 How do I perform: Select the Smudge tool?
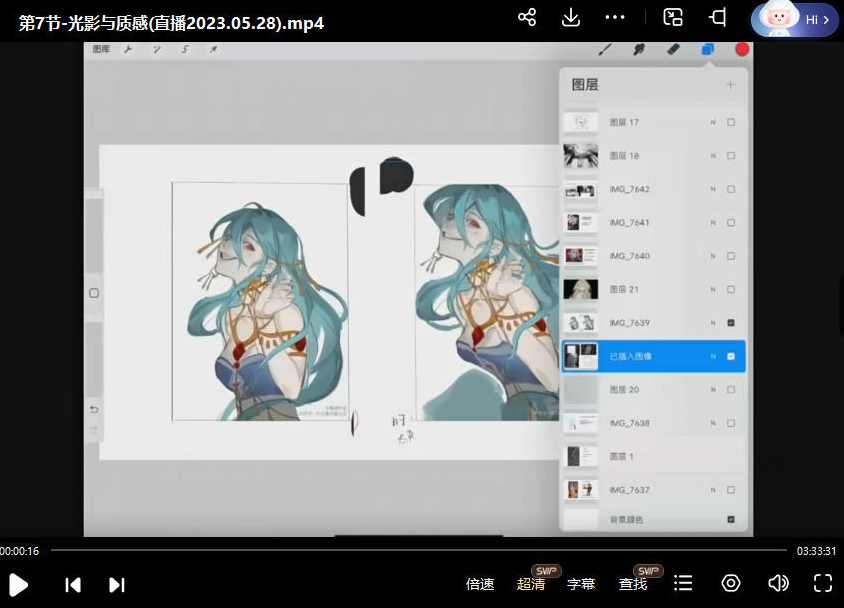pos(638,49)
